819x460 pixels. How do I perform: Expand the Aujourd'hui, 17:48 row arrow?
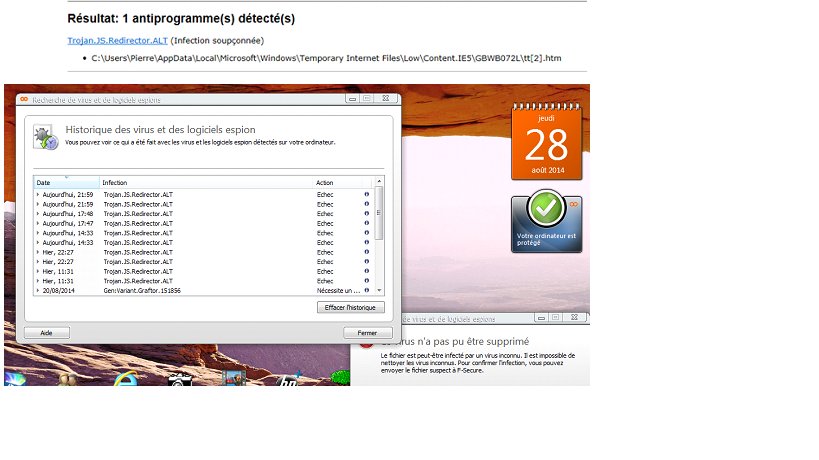38,214
